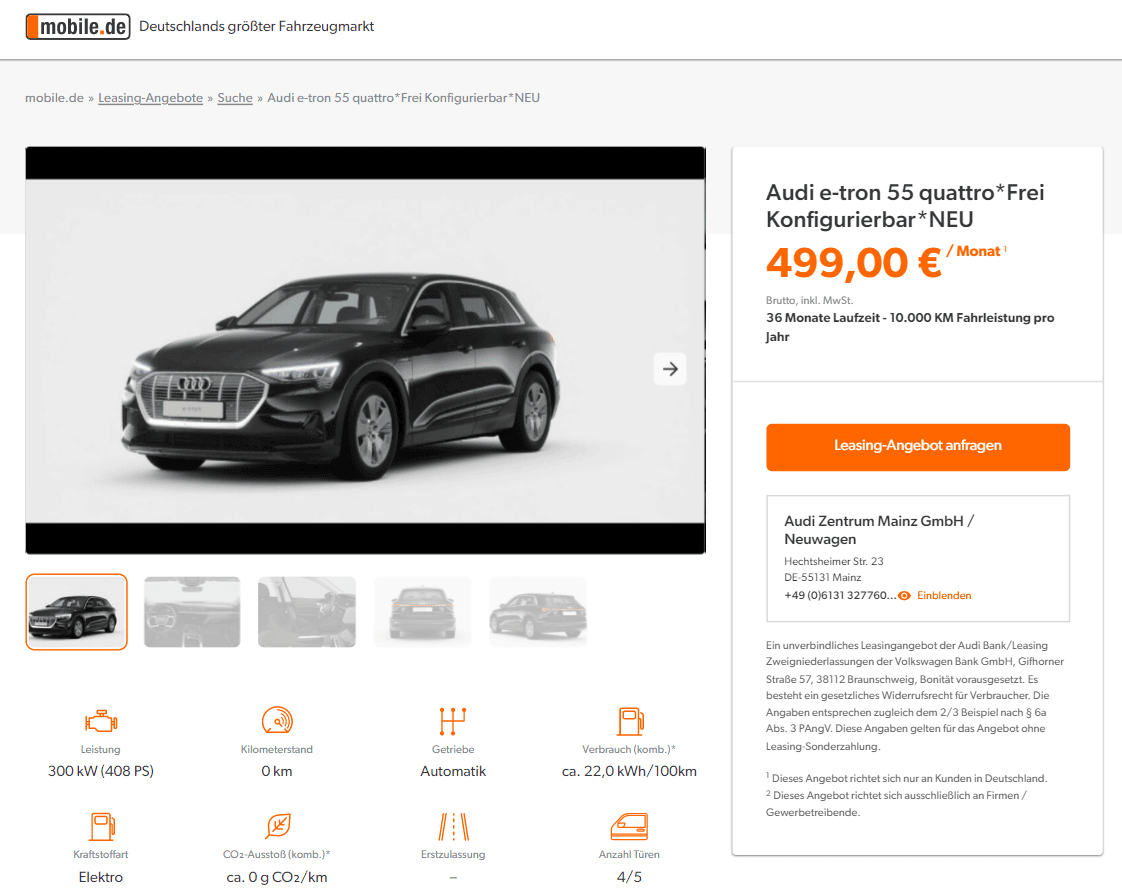
Task: Click the / Monat label
Action: [975, 251]
